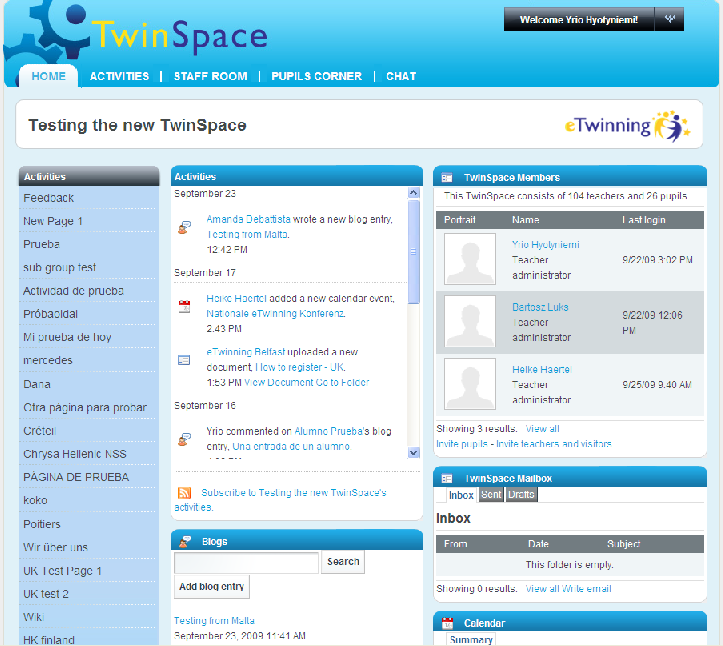The width and height of the screenshot is (723, 646).
Task: Switch to the Sent mailbox tab
Action: [491, 495]
